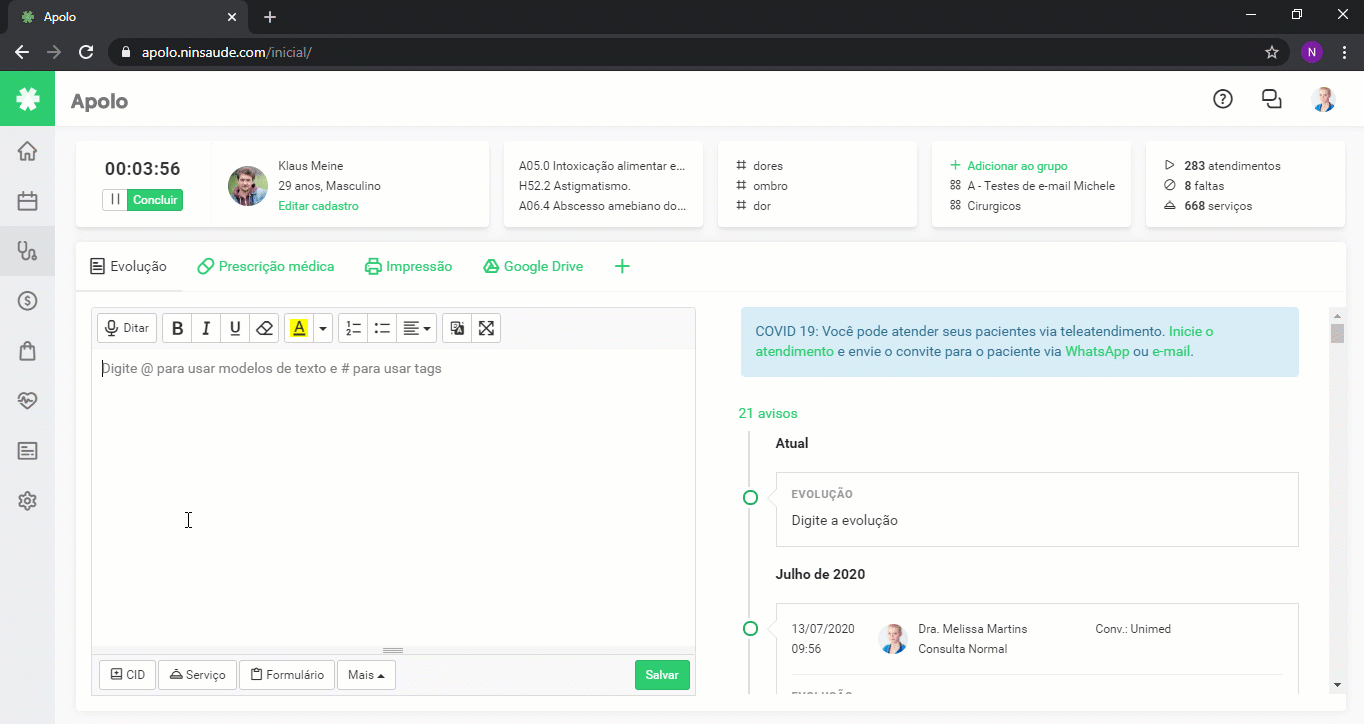Viewport: 1364px width, 724px height.
Task: Add a new tab with plus icon
Action: 622,266
